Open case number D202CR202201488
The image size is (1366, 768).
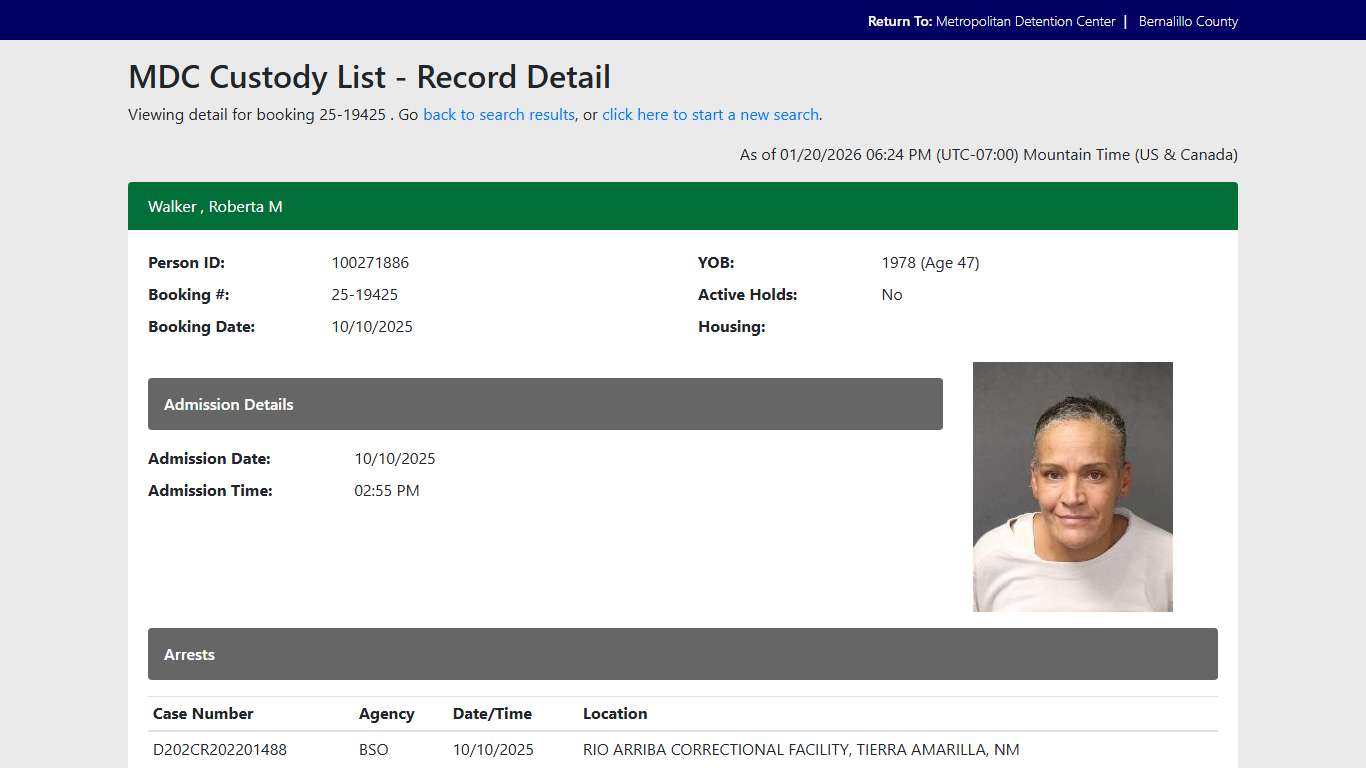pyautogui.click(x=219, y=749)
